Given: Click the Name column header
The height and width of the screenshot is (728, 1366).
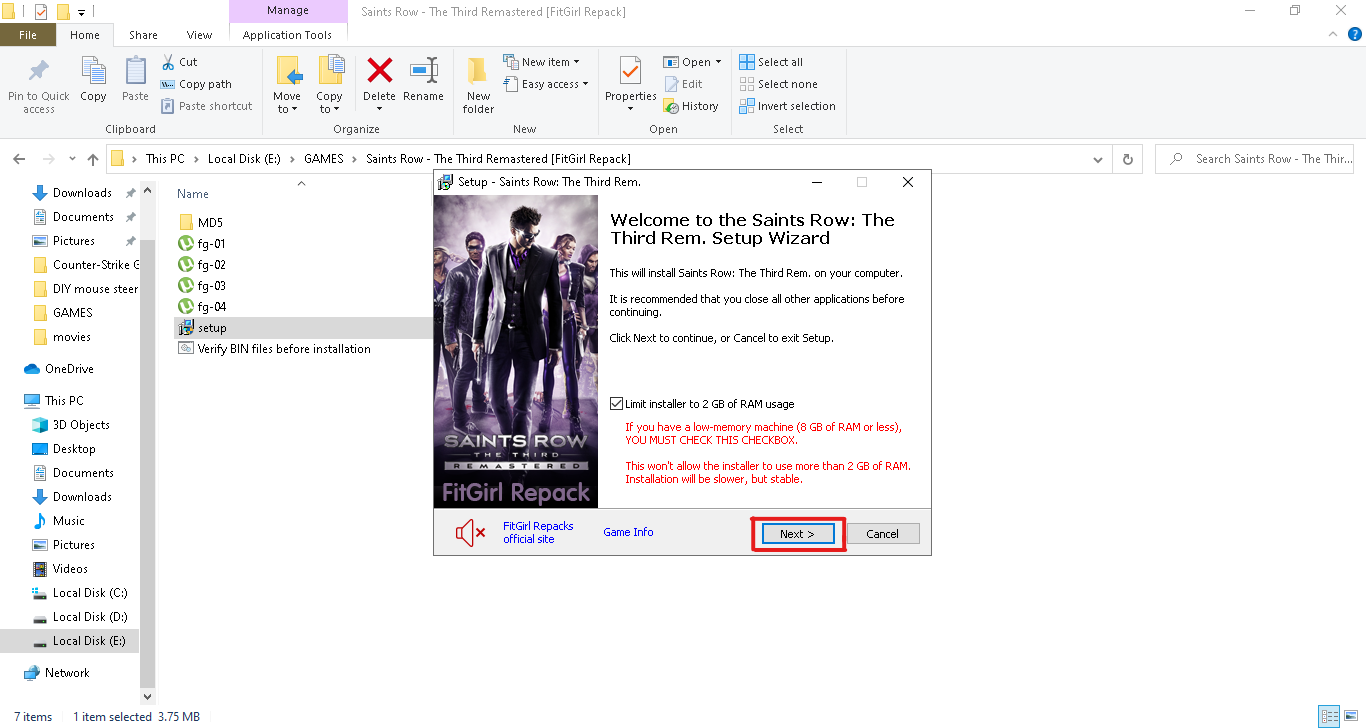Looking at the screenshot, I should pyautogui.click(x=193, y=194).
